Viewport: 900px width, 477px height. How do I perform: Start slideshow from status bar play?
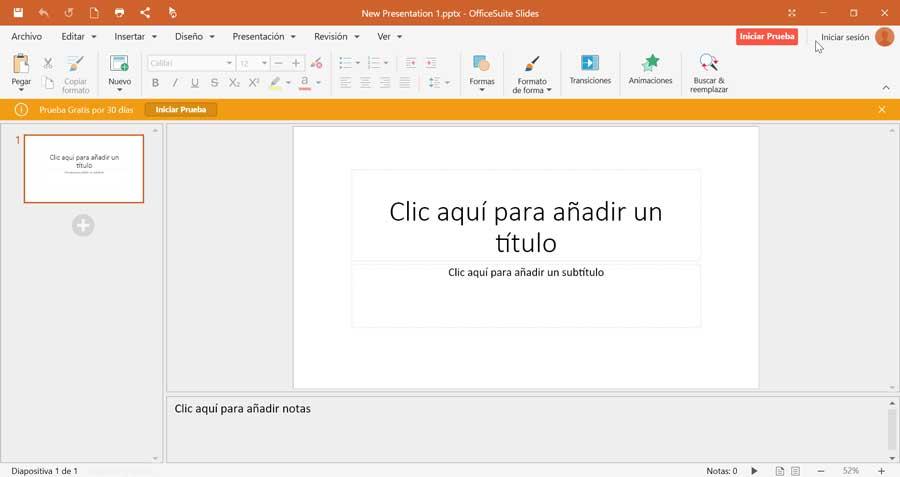pyautogui.click(x=754, y=471)
